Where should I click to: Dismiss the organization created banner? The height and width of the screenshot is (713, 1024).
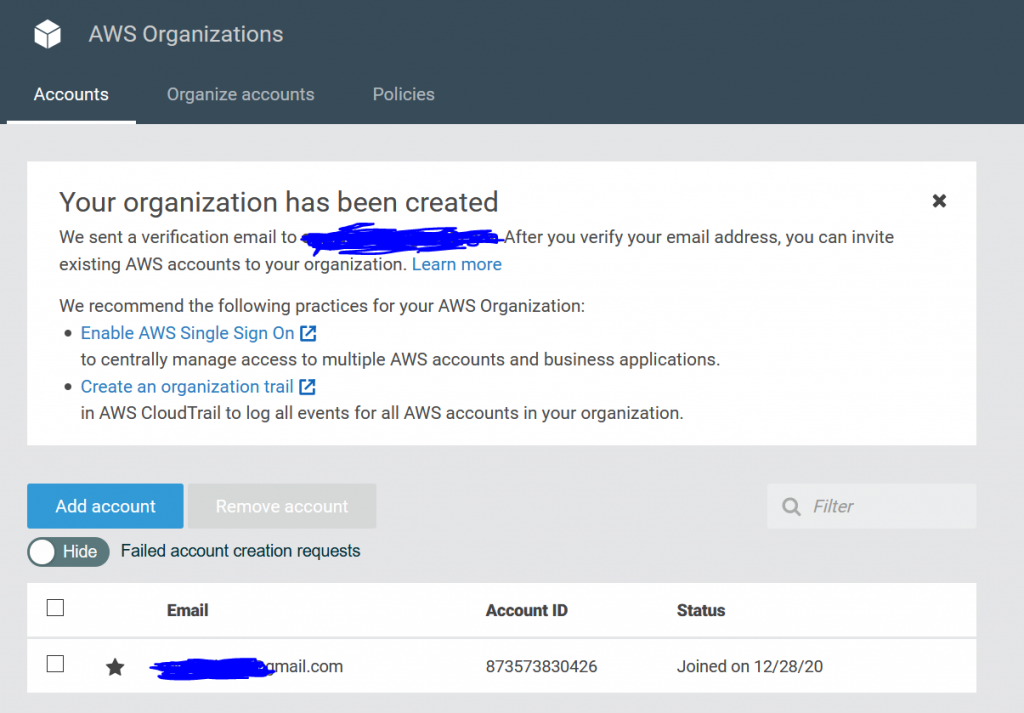click(x=939, y=200)
